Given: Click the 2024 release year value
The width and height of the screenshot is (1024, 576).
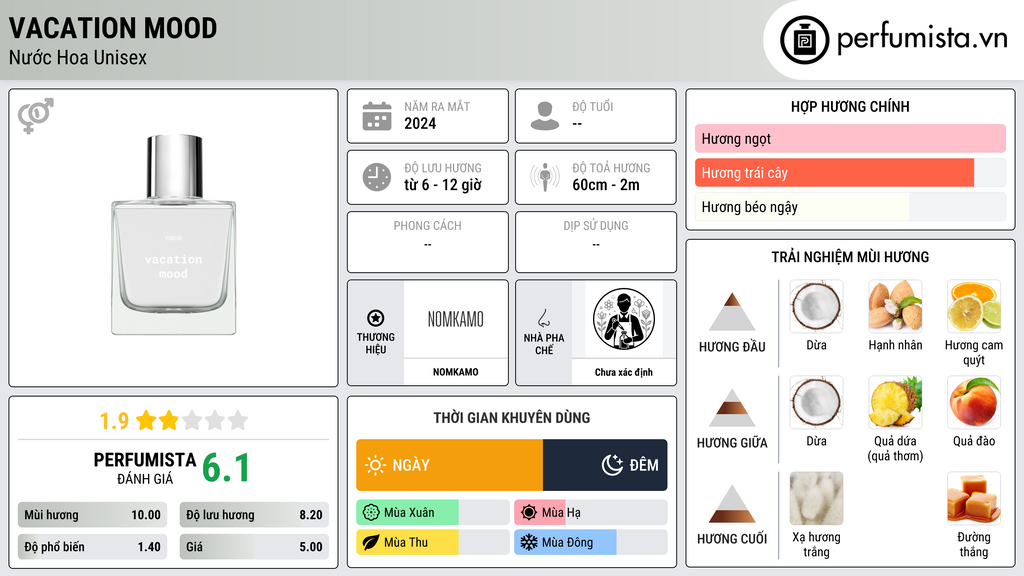Looking at the screenshot, I should (x=420, y=123).
